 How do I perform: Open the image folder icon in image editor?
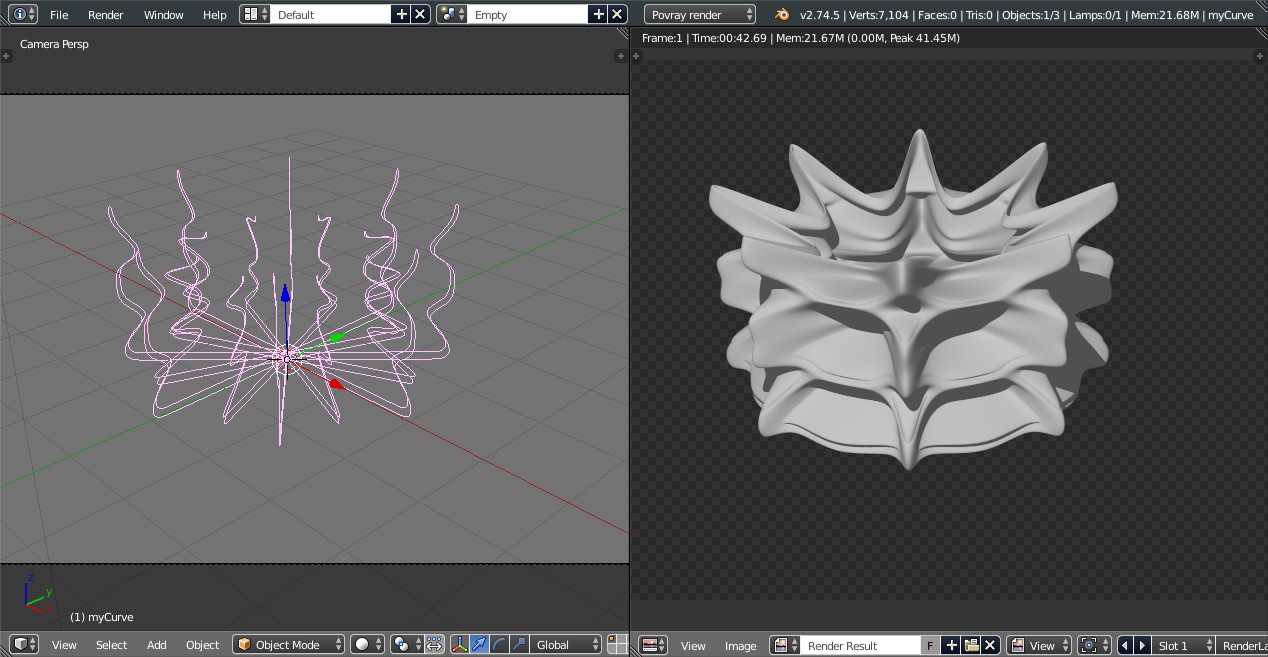[x=971, y=646]
